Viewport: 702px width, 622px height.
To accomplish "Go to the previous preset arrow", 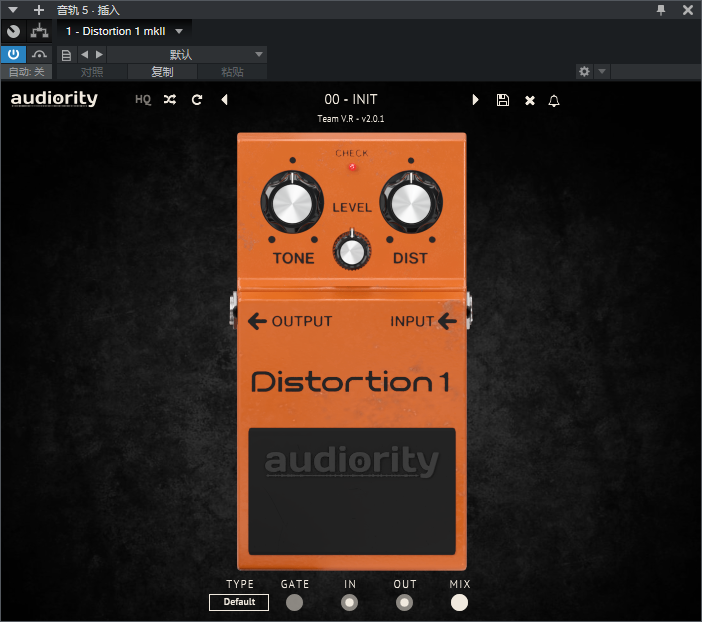I will pos(225,99).
